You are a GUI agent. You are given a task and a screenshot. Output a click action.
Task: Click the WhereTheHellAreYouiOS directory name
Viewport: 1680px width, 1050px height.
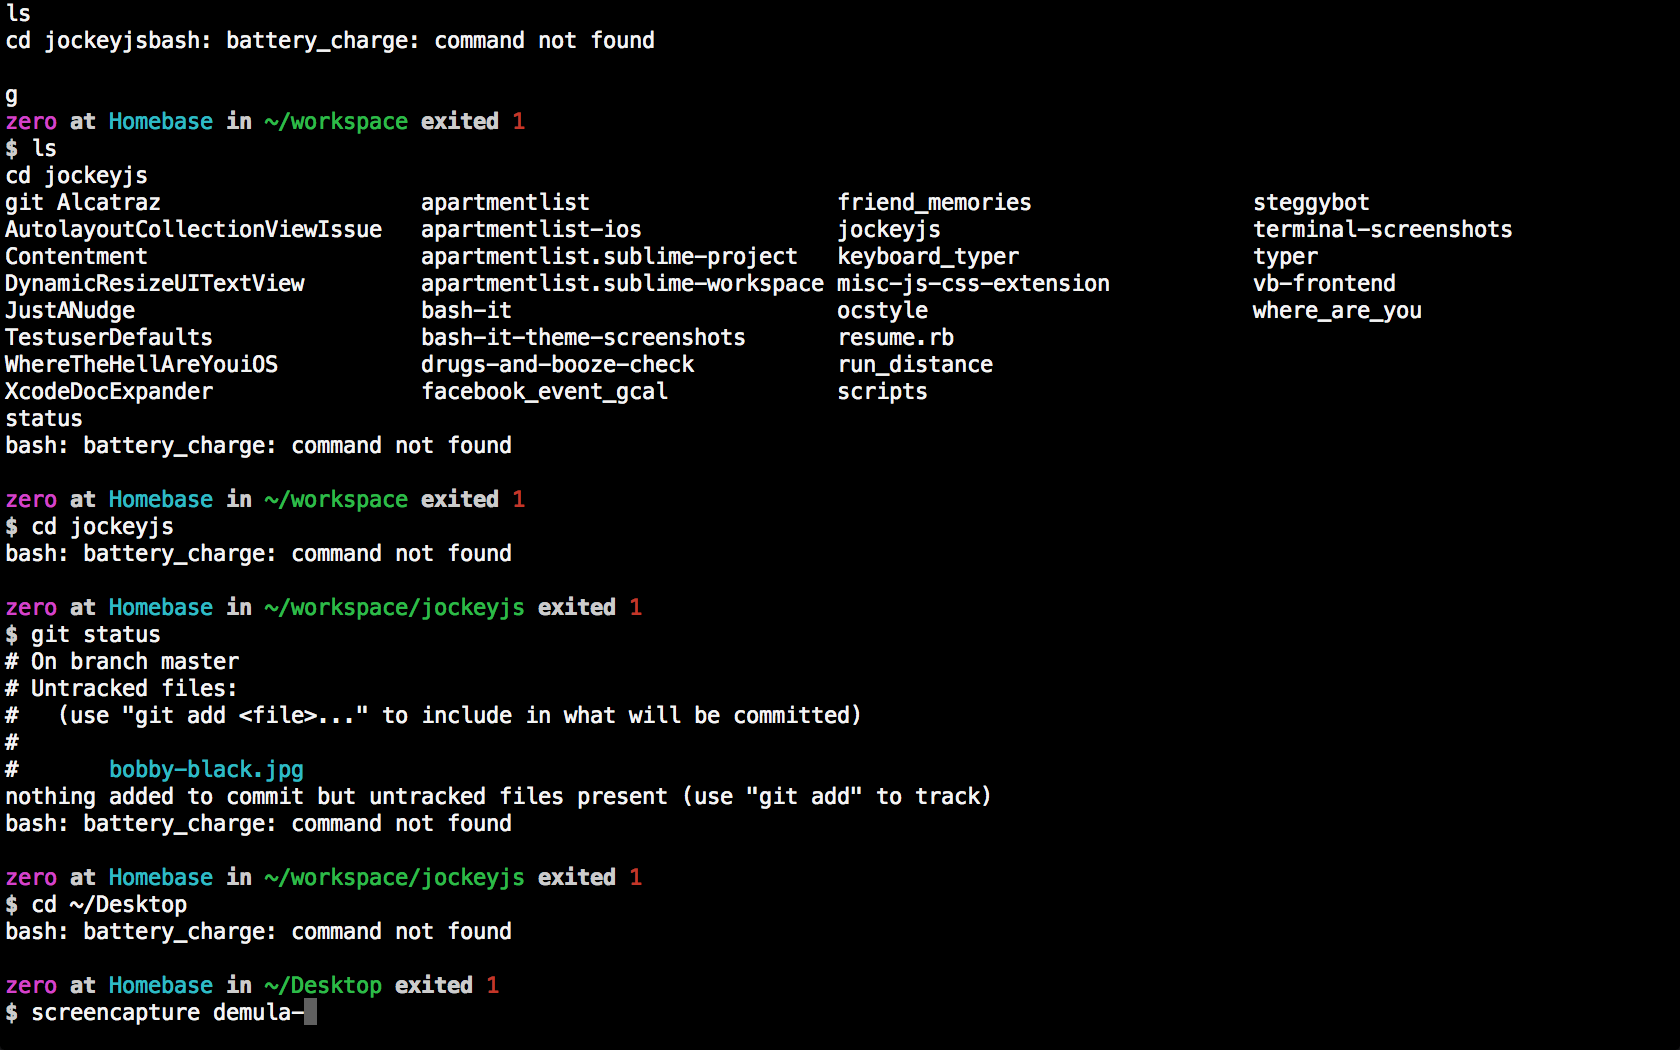click(141, 365)
